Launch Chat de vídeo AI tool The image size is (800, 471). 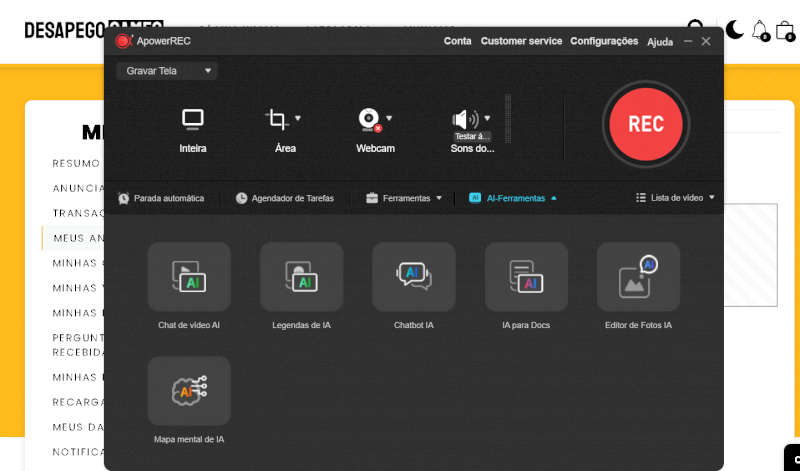(189, 277)
